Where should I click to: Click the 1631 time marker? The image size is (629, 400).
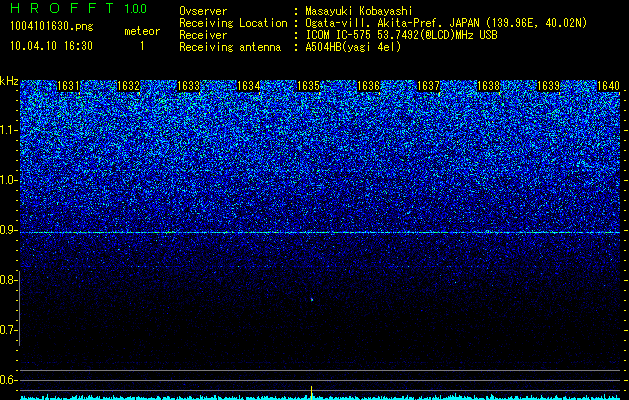68,86
